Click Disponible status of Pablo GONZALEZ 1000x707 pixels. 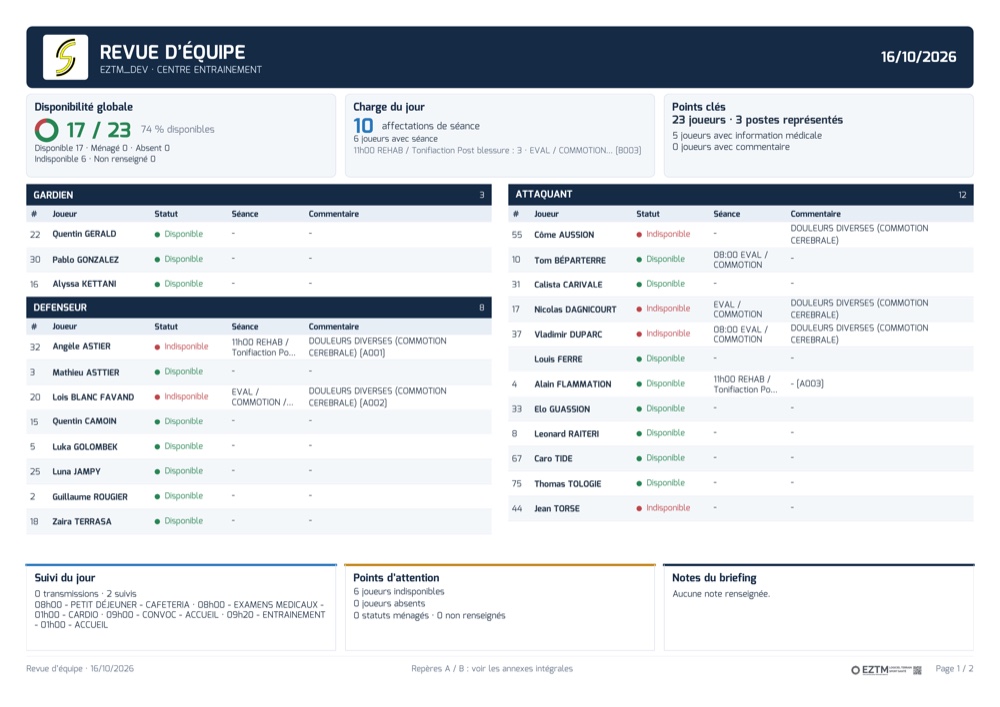pos(184,259)
